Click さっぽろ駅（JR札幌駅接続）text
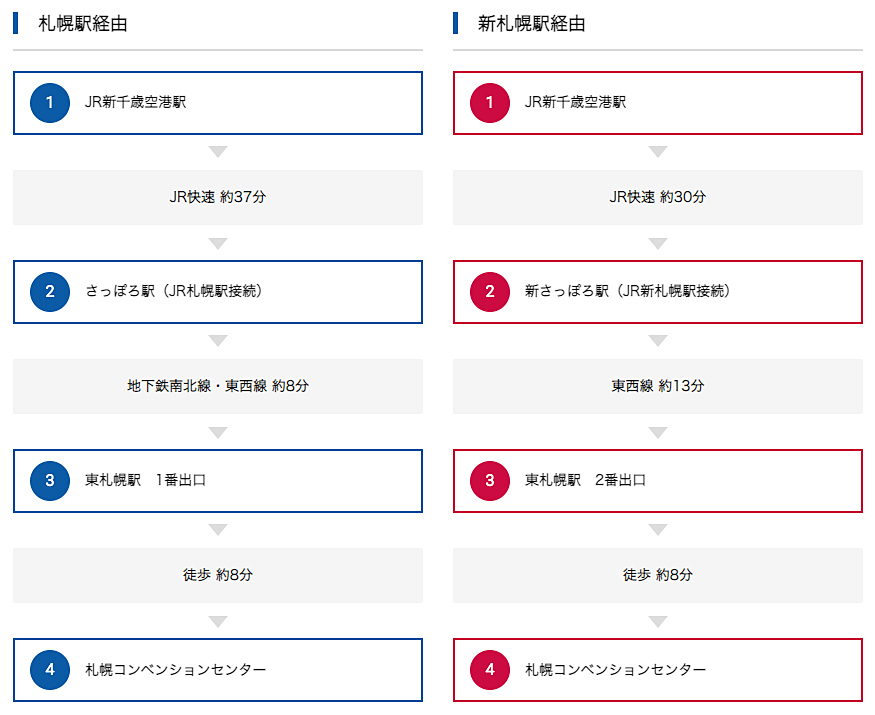The image size is (875, 715). tap(174, 291)
